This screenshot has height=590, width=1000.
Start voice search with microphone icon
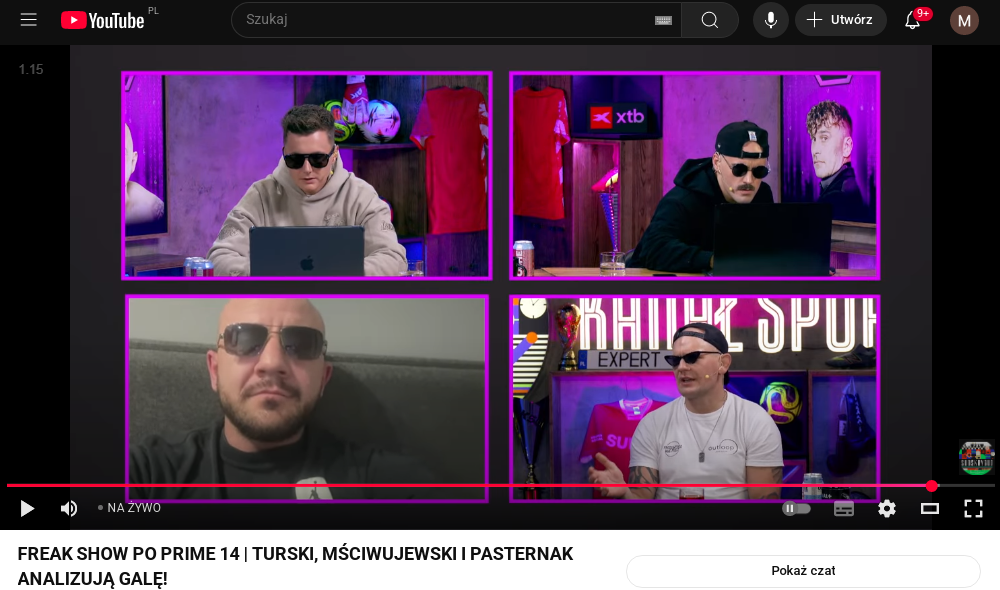(770, 20)
